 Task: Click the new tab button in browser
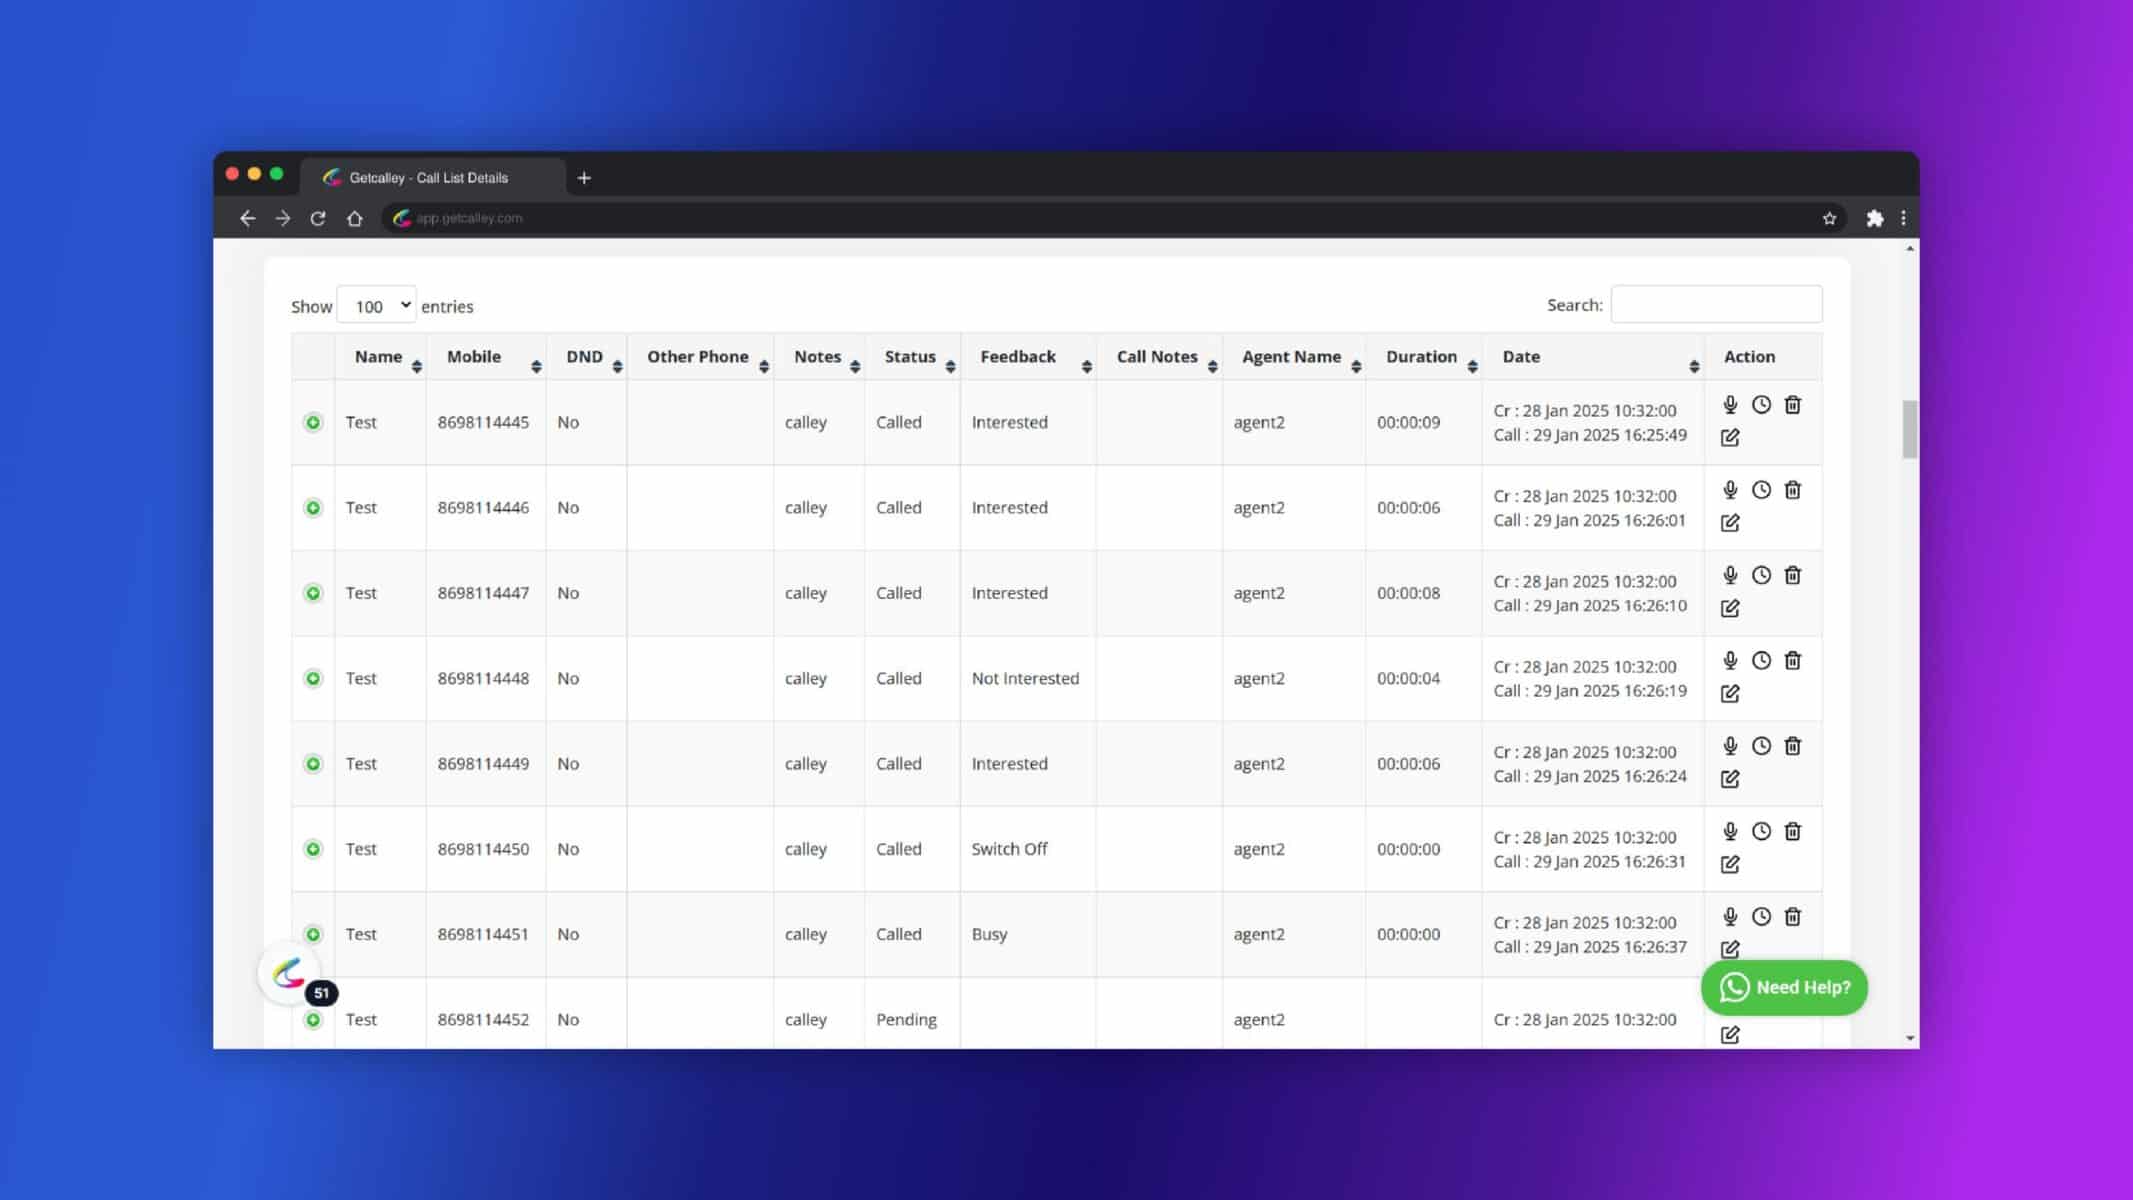tap(585, 177)
